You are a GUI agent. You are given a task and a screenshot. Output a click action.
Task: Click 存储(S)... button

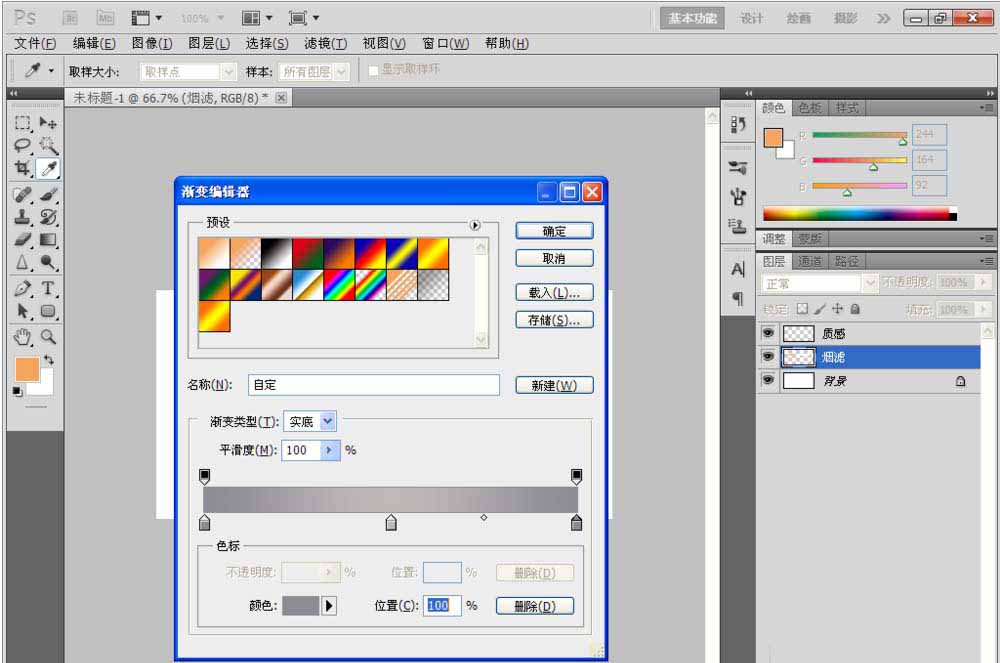[554, 320]
